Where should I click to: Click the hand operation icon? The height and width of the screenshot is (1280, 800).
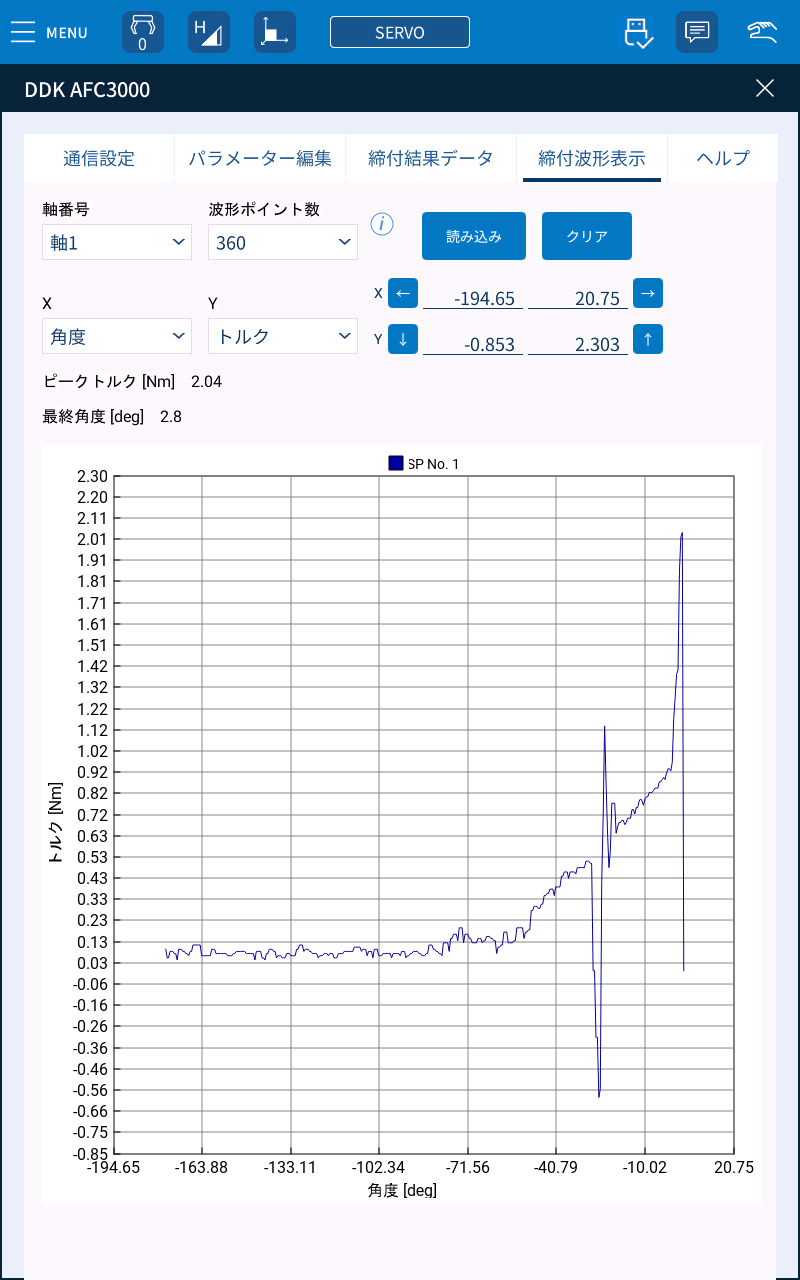tap(760, 31)
